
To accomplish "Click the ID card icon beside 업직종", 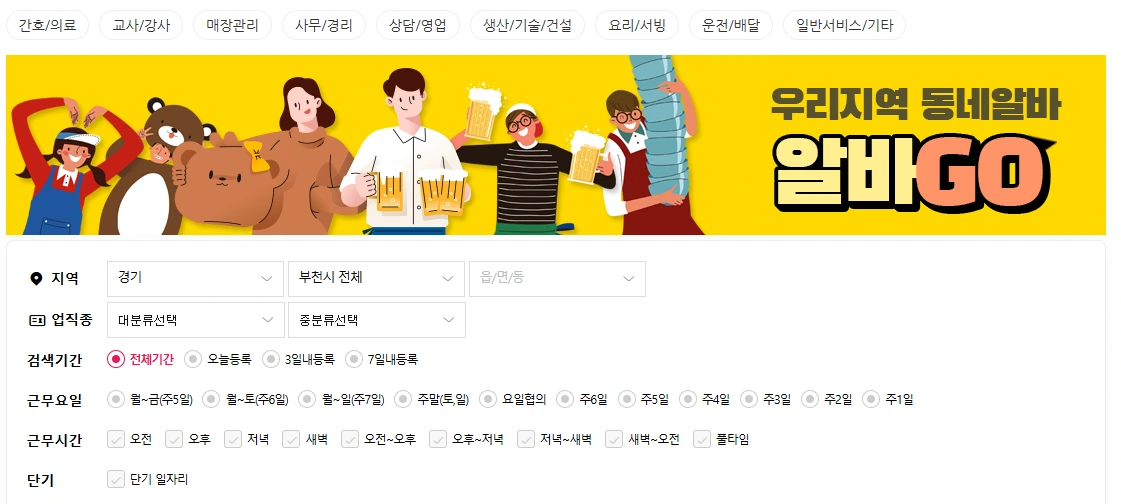I will tap(37, 320).
